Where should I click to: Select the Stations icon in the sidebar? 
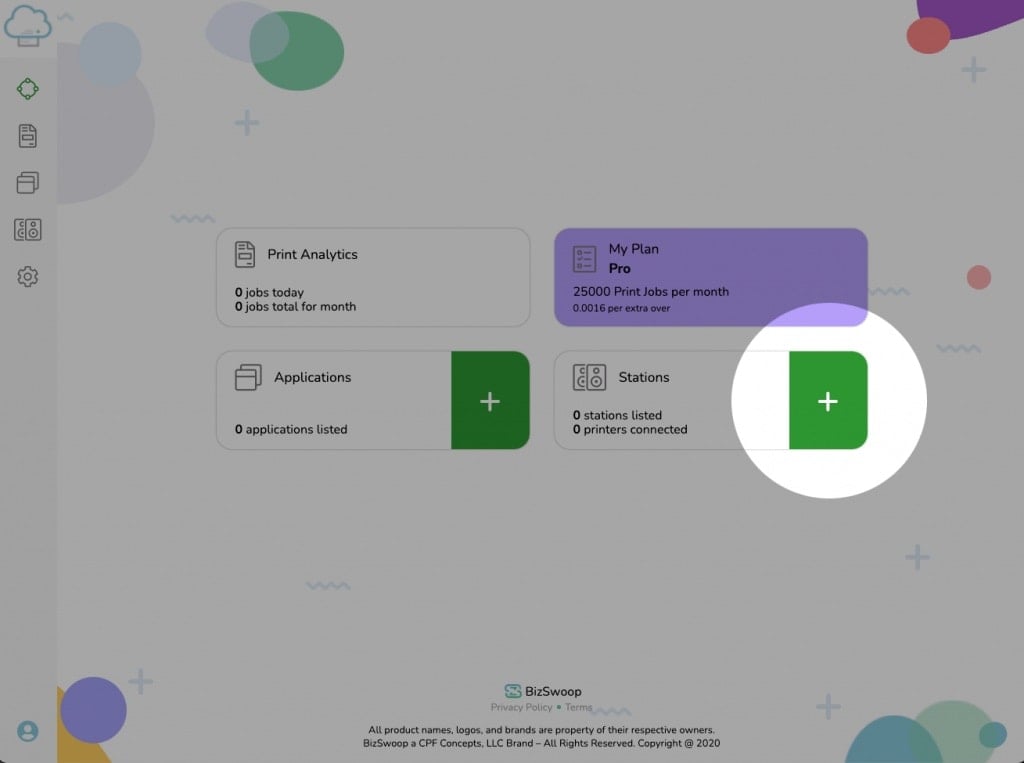click(28, 228)
